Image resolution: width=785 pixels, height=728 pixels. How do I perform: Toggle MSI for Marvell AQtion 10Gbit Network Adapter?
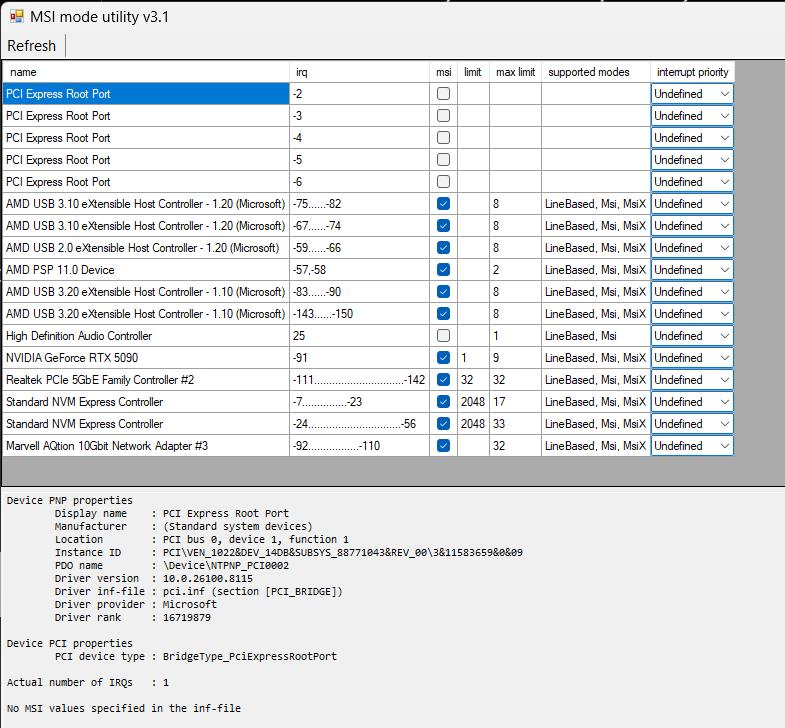443,446
